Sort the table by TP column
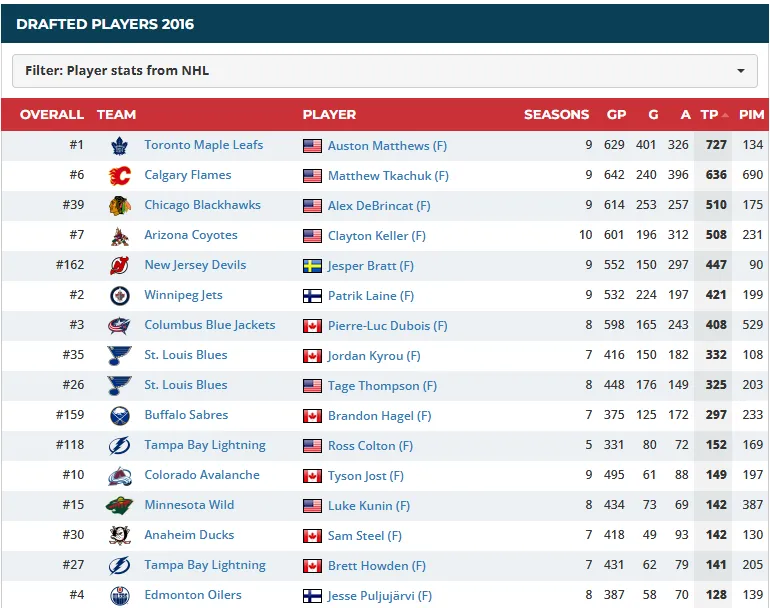This screenshot has width=770, height=608. [709, 114]
